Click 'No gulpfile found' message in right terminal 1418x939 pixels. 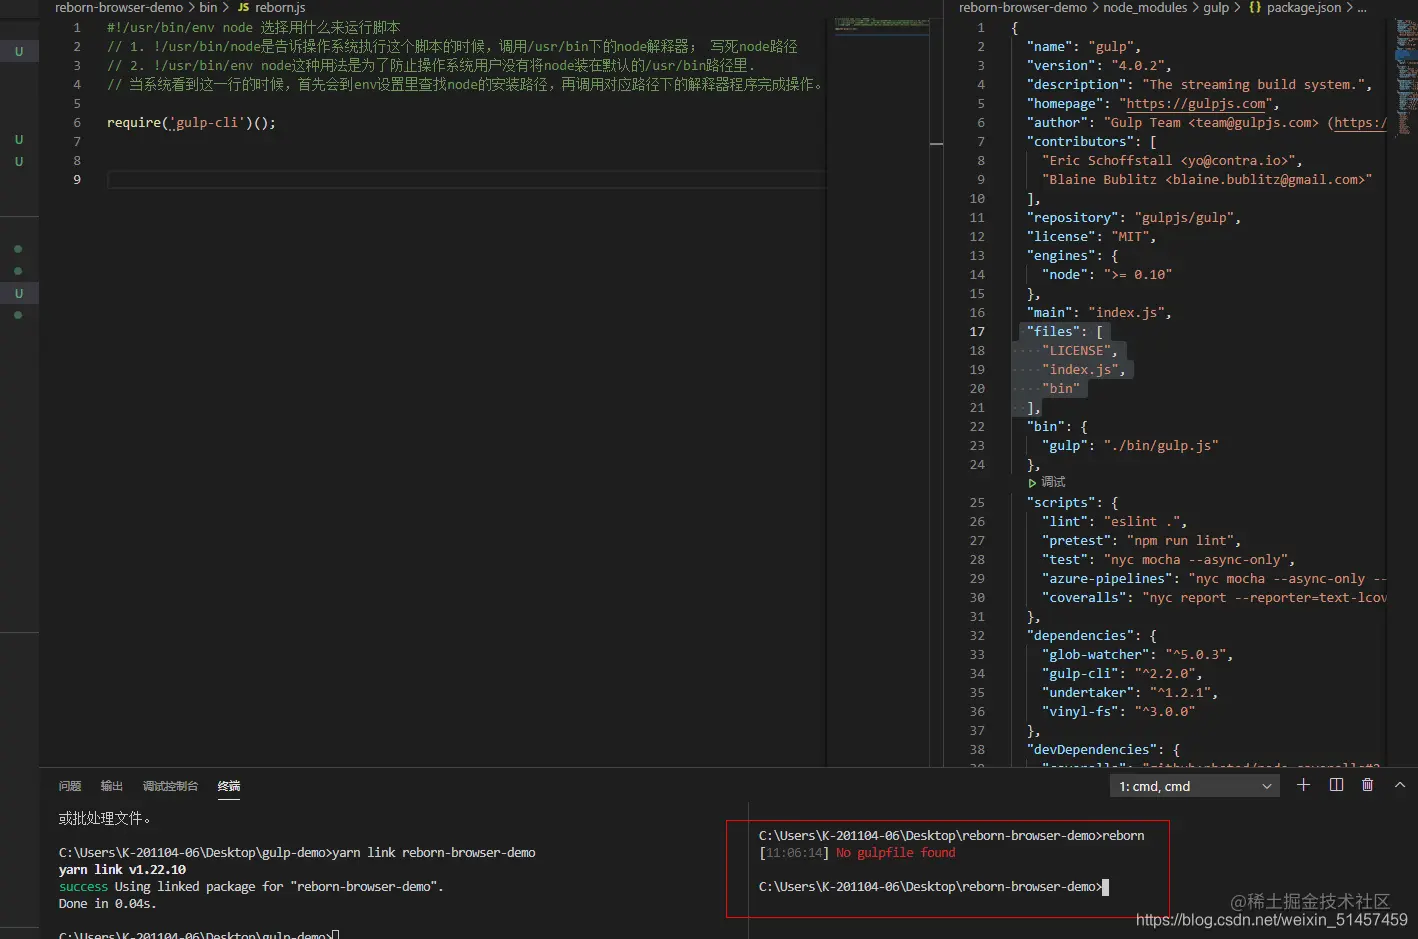[895, 853]
